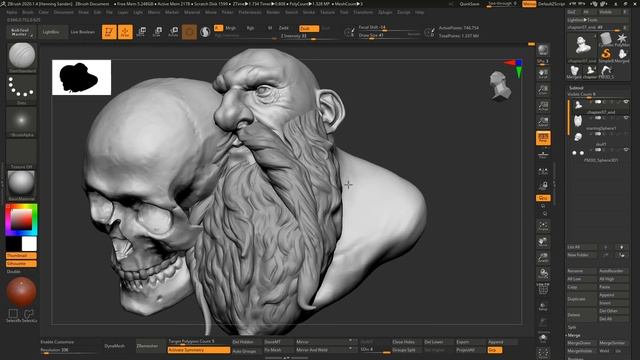Toggle the Zadd mode button
This screenshot has width=640, height=360.
[x=284, y=28]
